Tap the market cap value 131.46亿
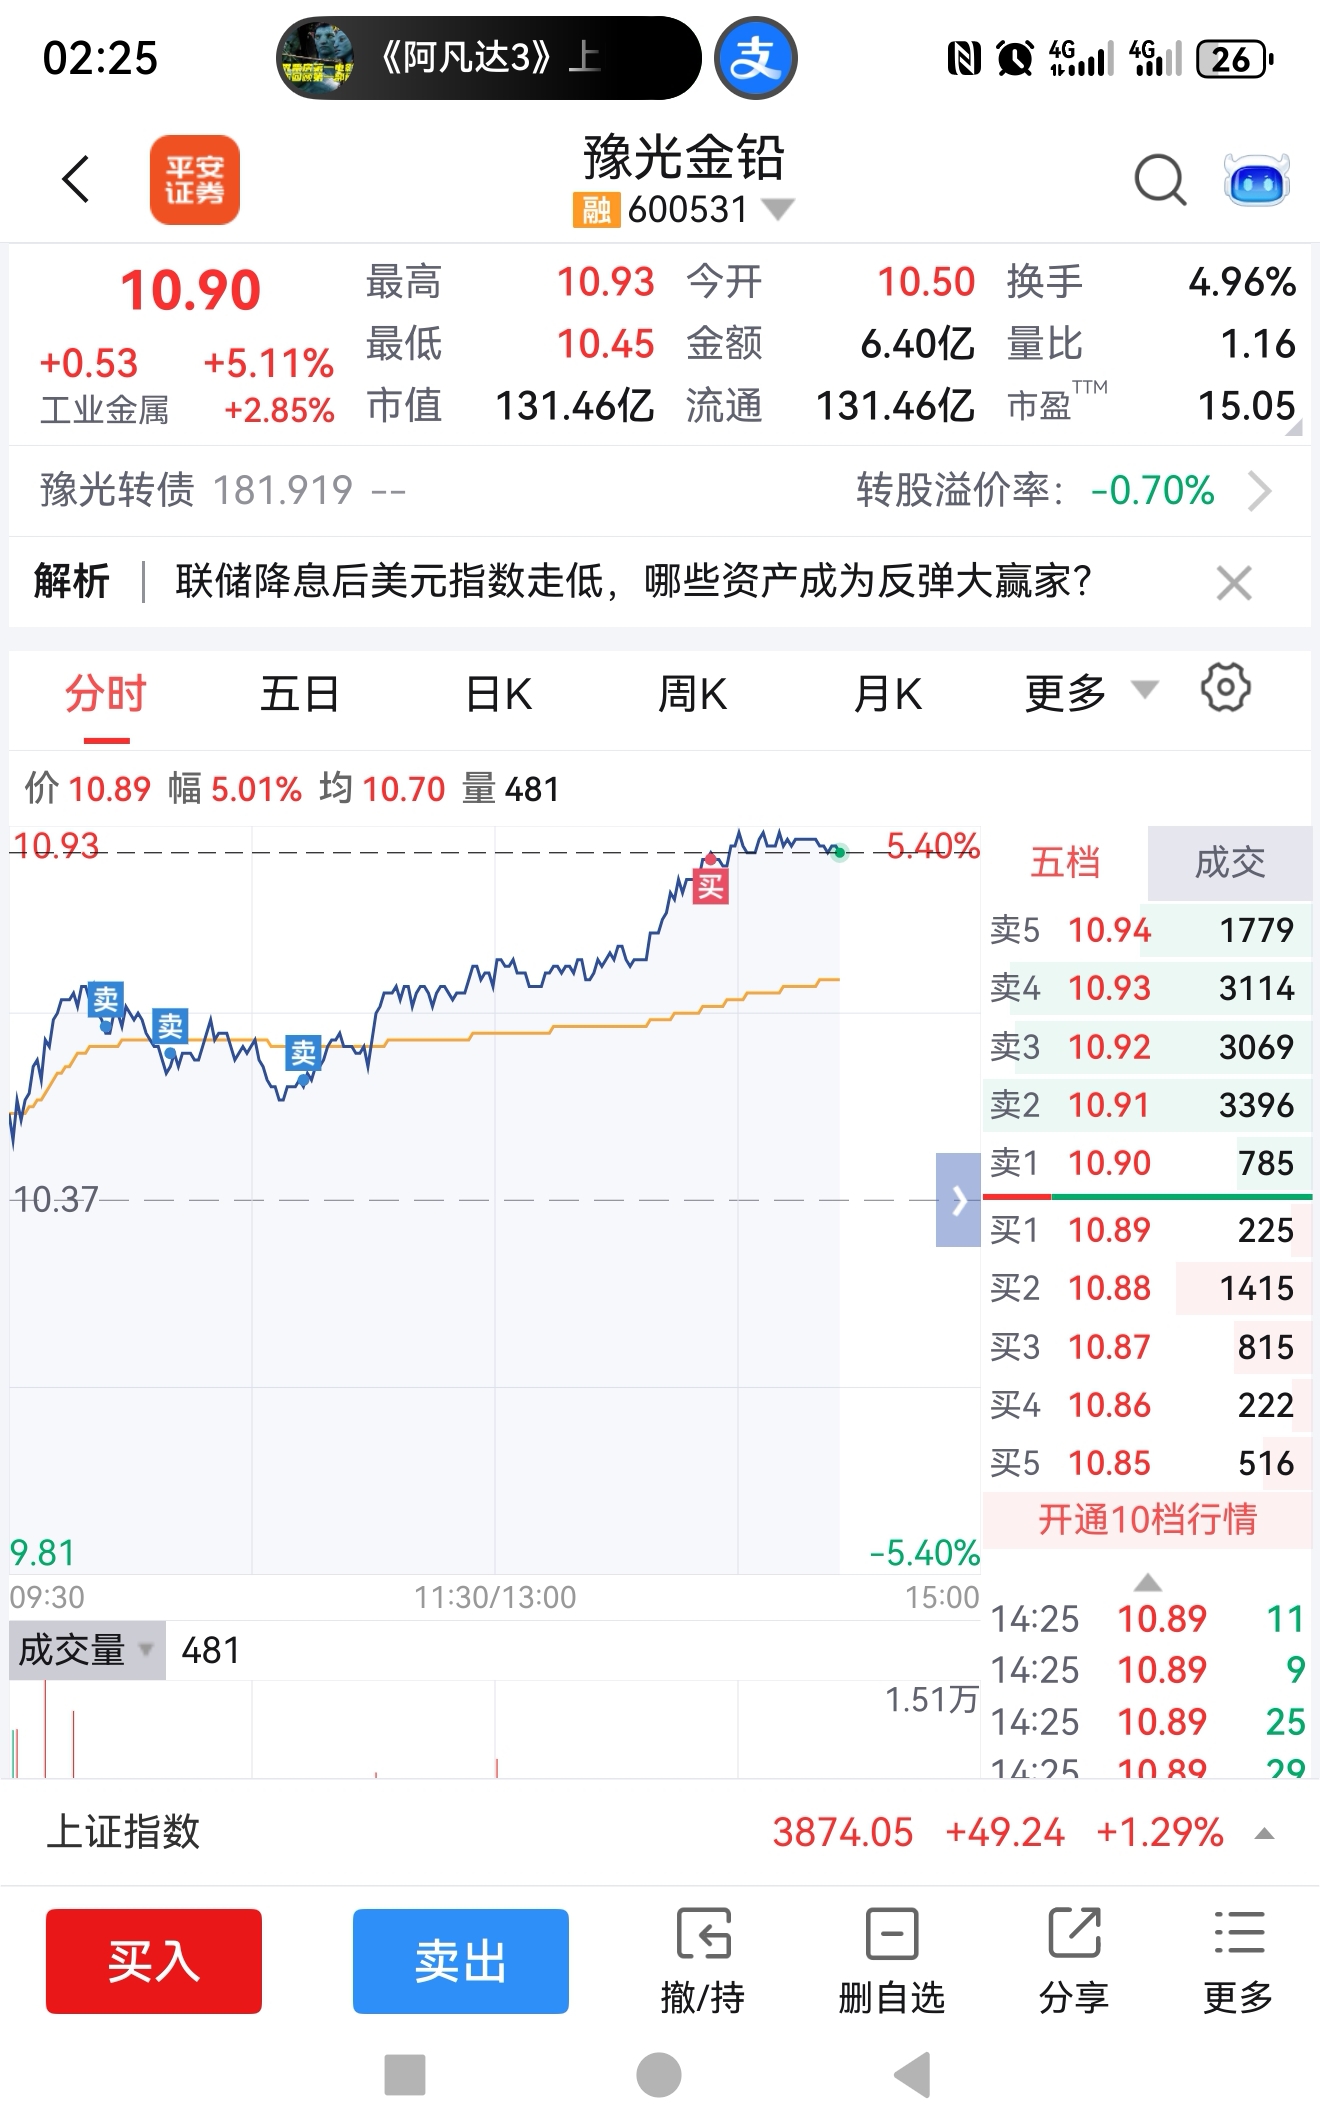Screen dimensions: 1320x2120 point(575,406)
